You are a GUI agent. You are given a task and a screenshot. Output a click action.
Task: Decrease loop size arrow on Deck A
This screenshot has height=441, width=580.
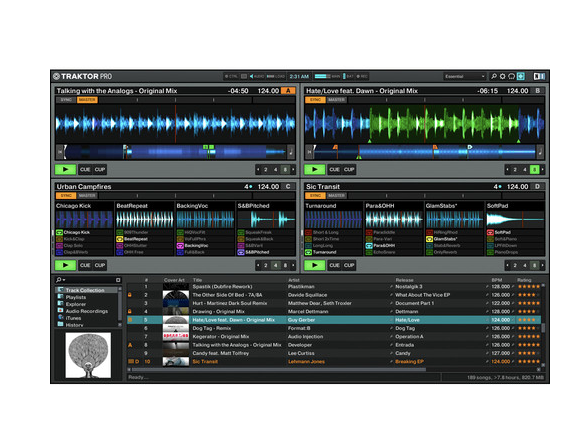[x=258, y=169]
